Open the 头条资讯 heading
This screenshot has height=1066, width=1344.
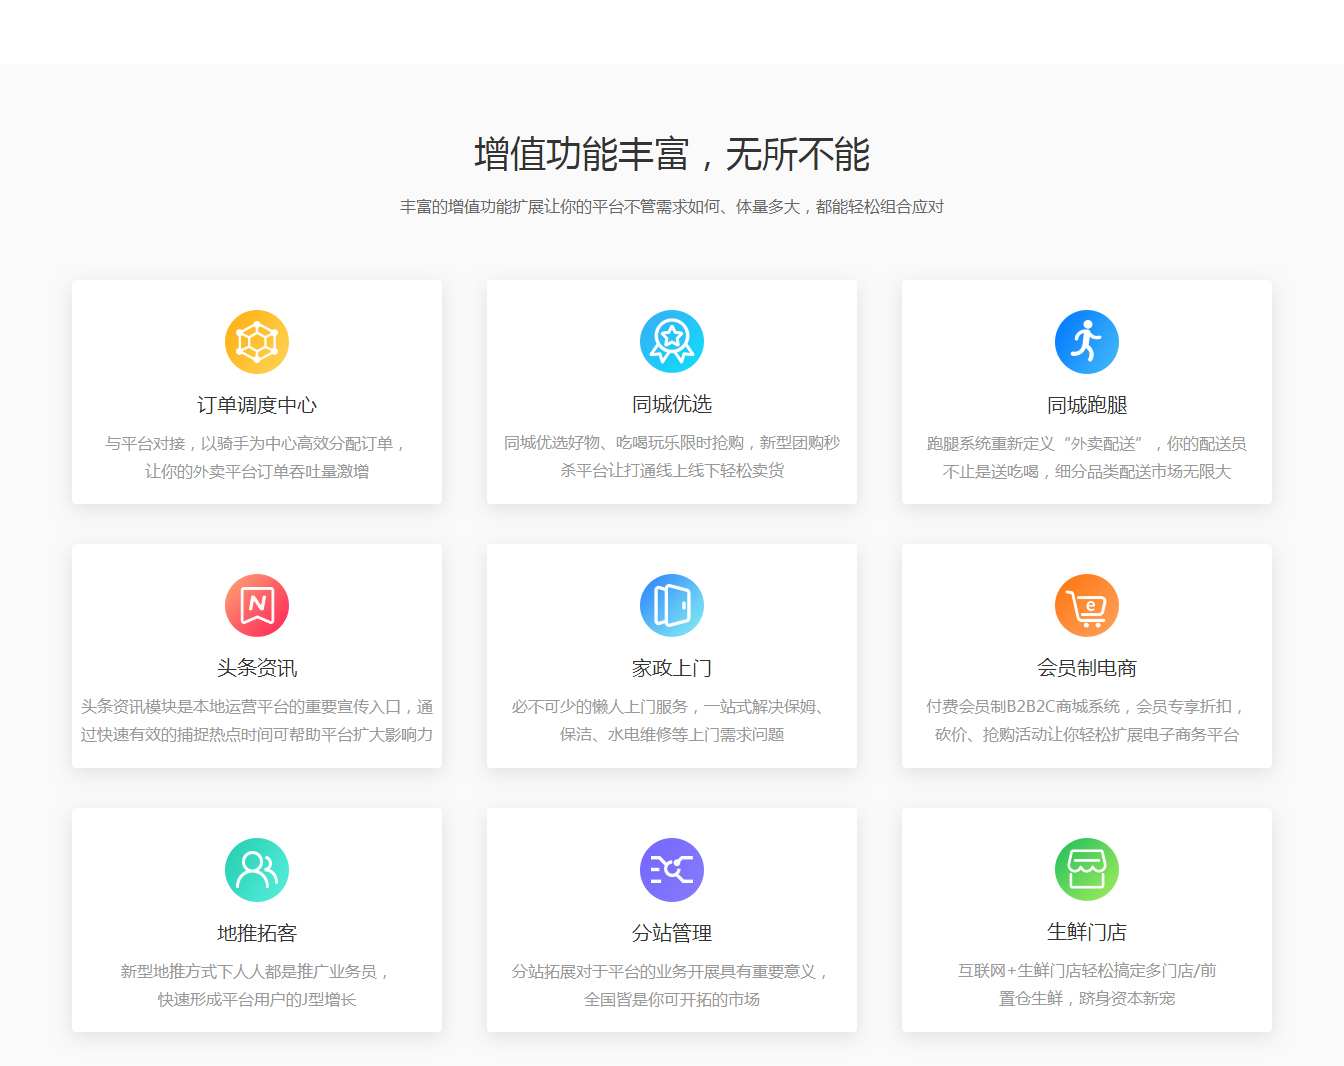pos(257,668)
